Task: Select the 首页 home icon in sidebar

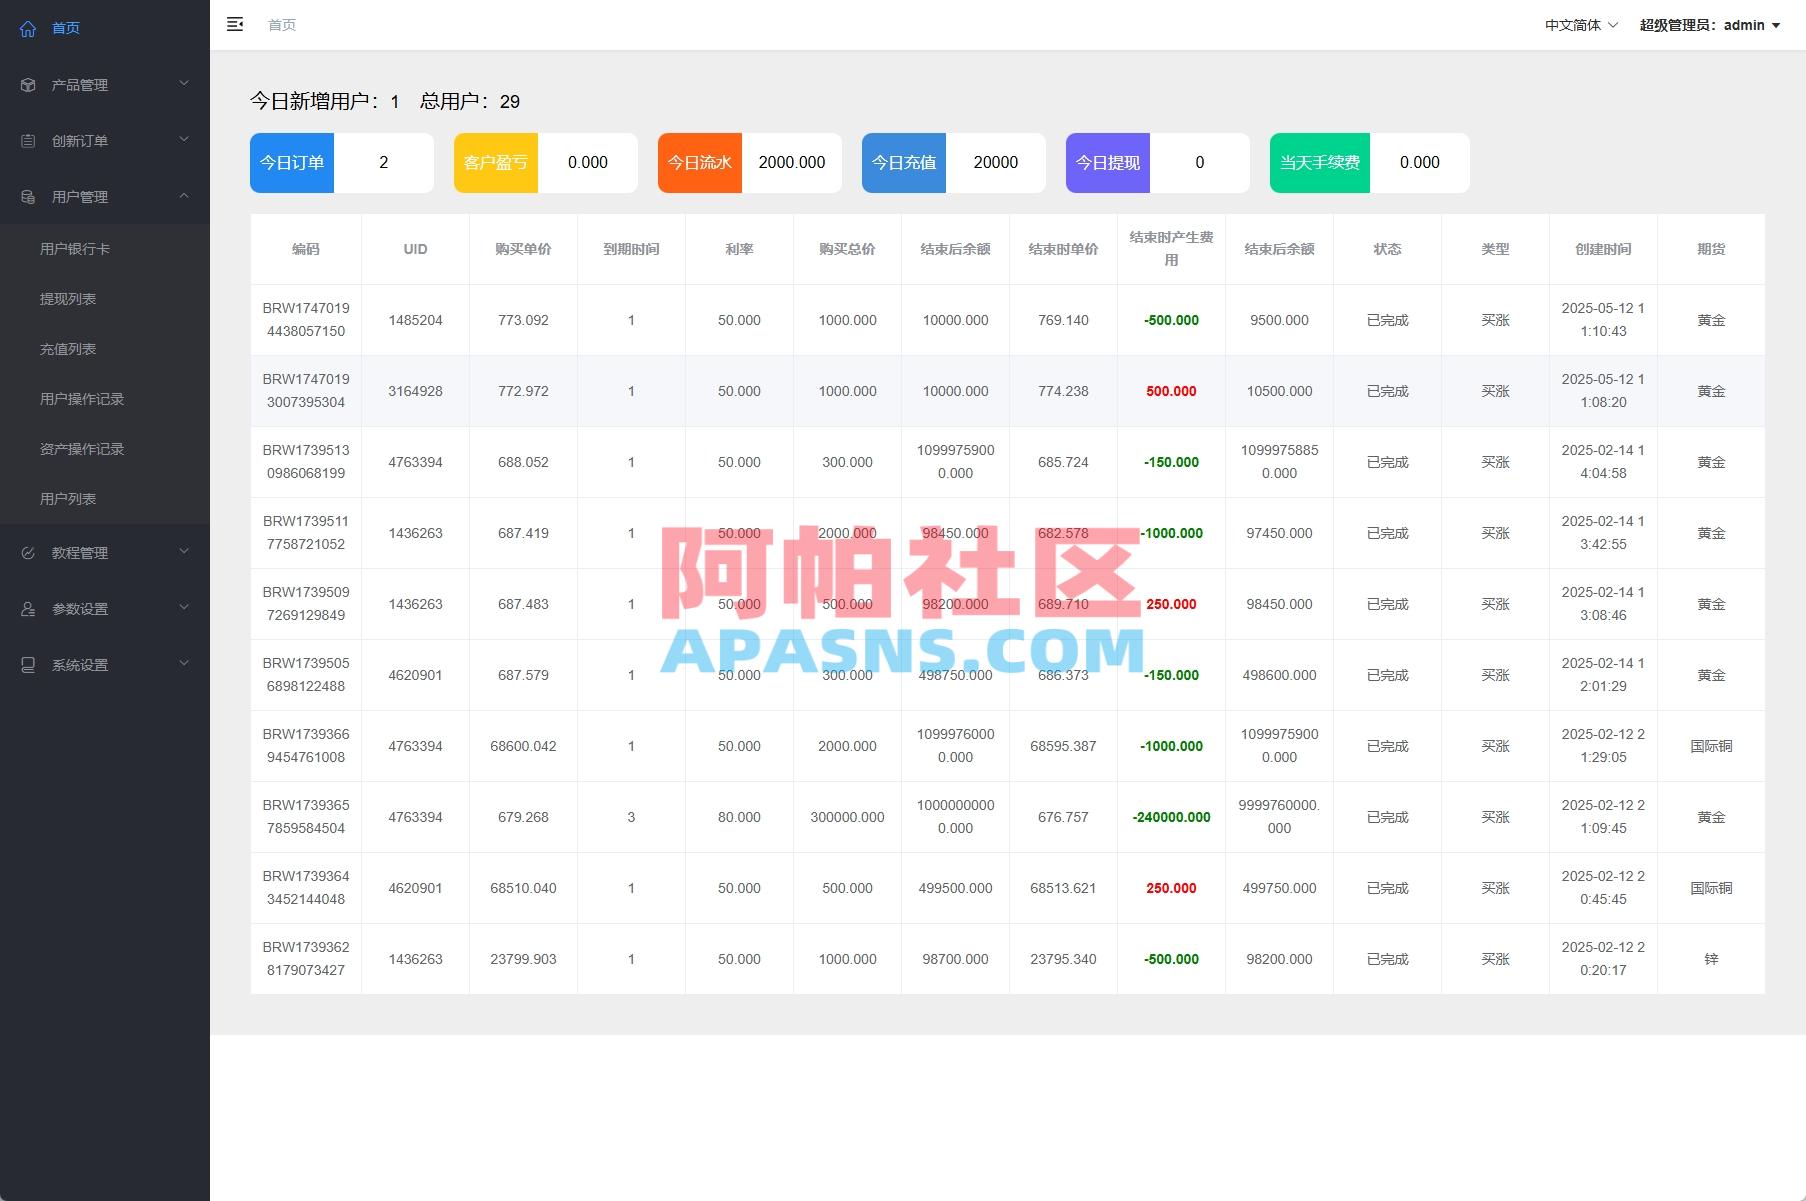Action: pos(27,28)
